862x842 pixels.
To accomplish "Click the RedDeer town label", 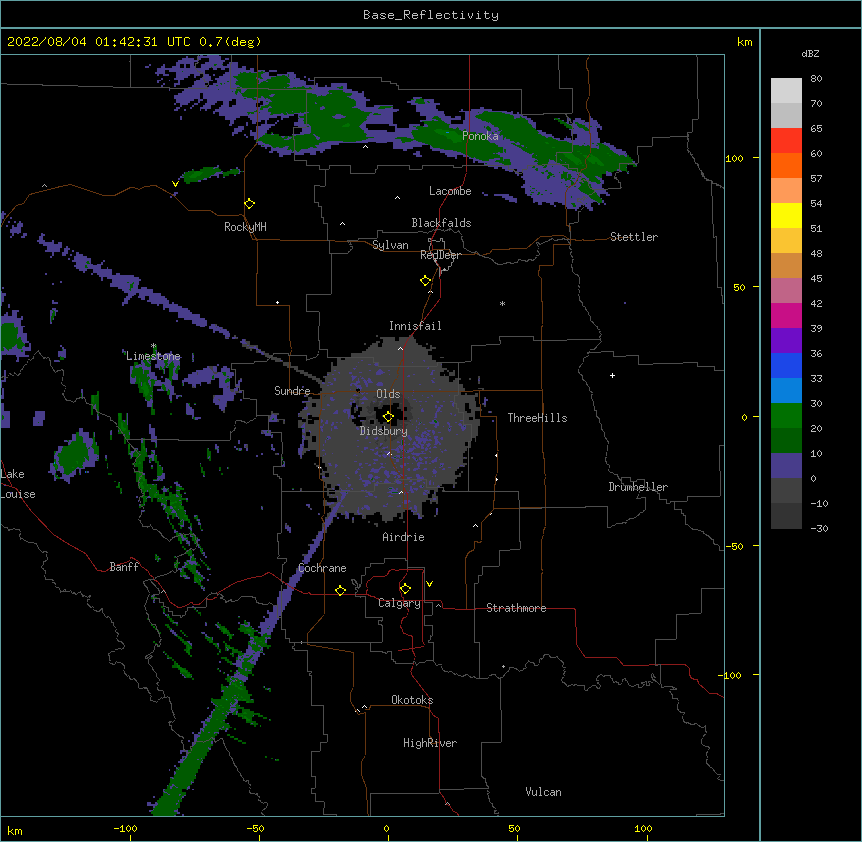I will [440, 255].
